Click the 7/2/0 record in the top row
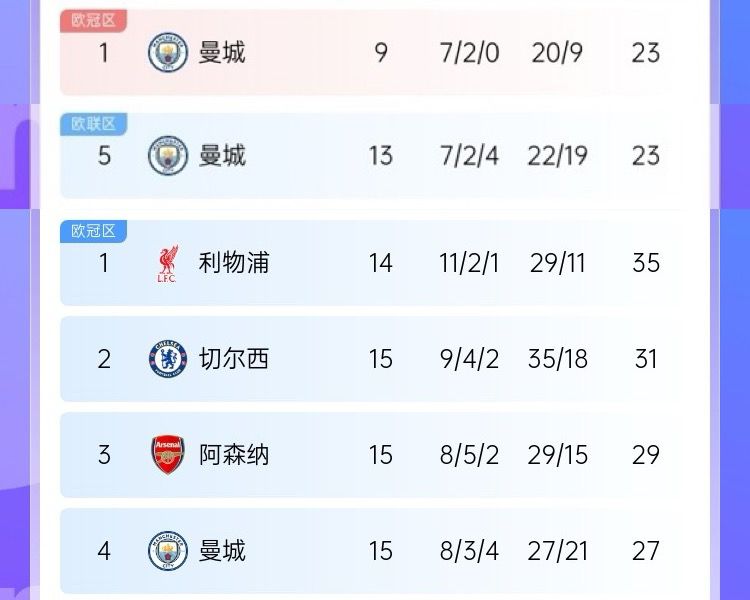This screenshot has height=600, width=750. (x=469, y=52)
